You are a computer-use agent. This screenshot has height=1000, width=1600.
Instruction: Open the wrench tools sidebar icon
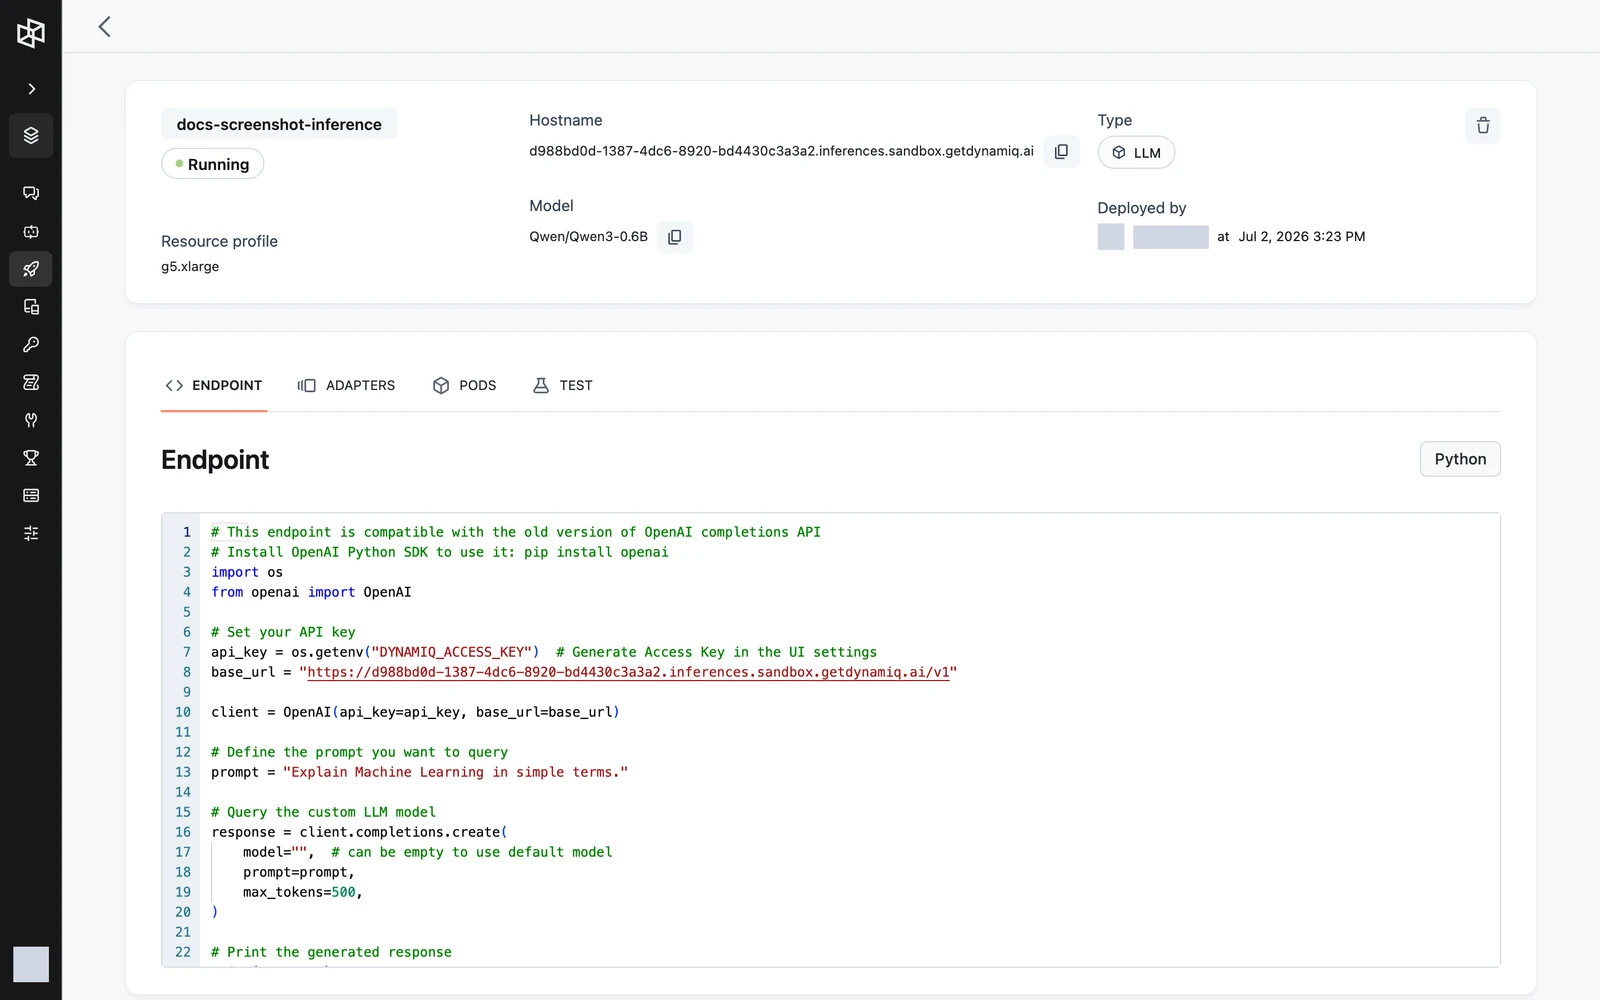point(31,420)
